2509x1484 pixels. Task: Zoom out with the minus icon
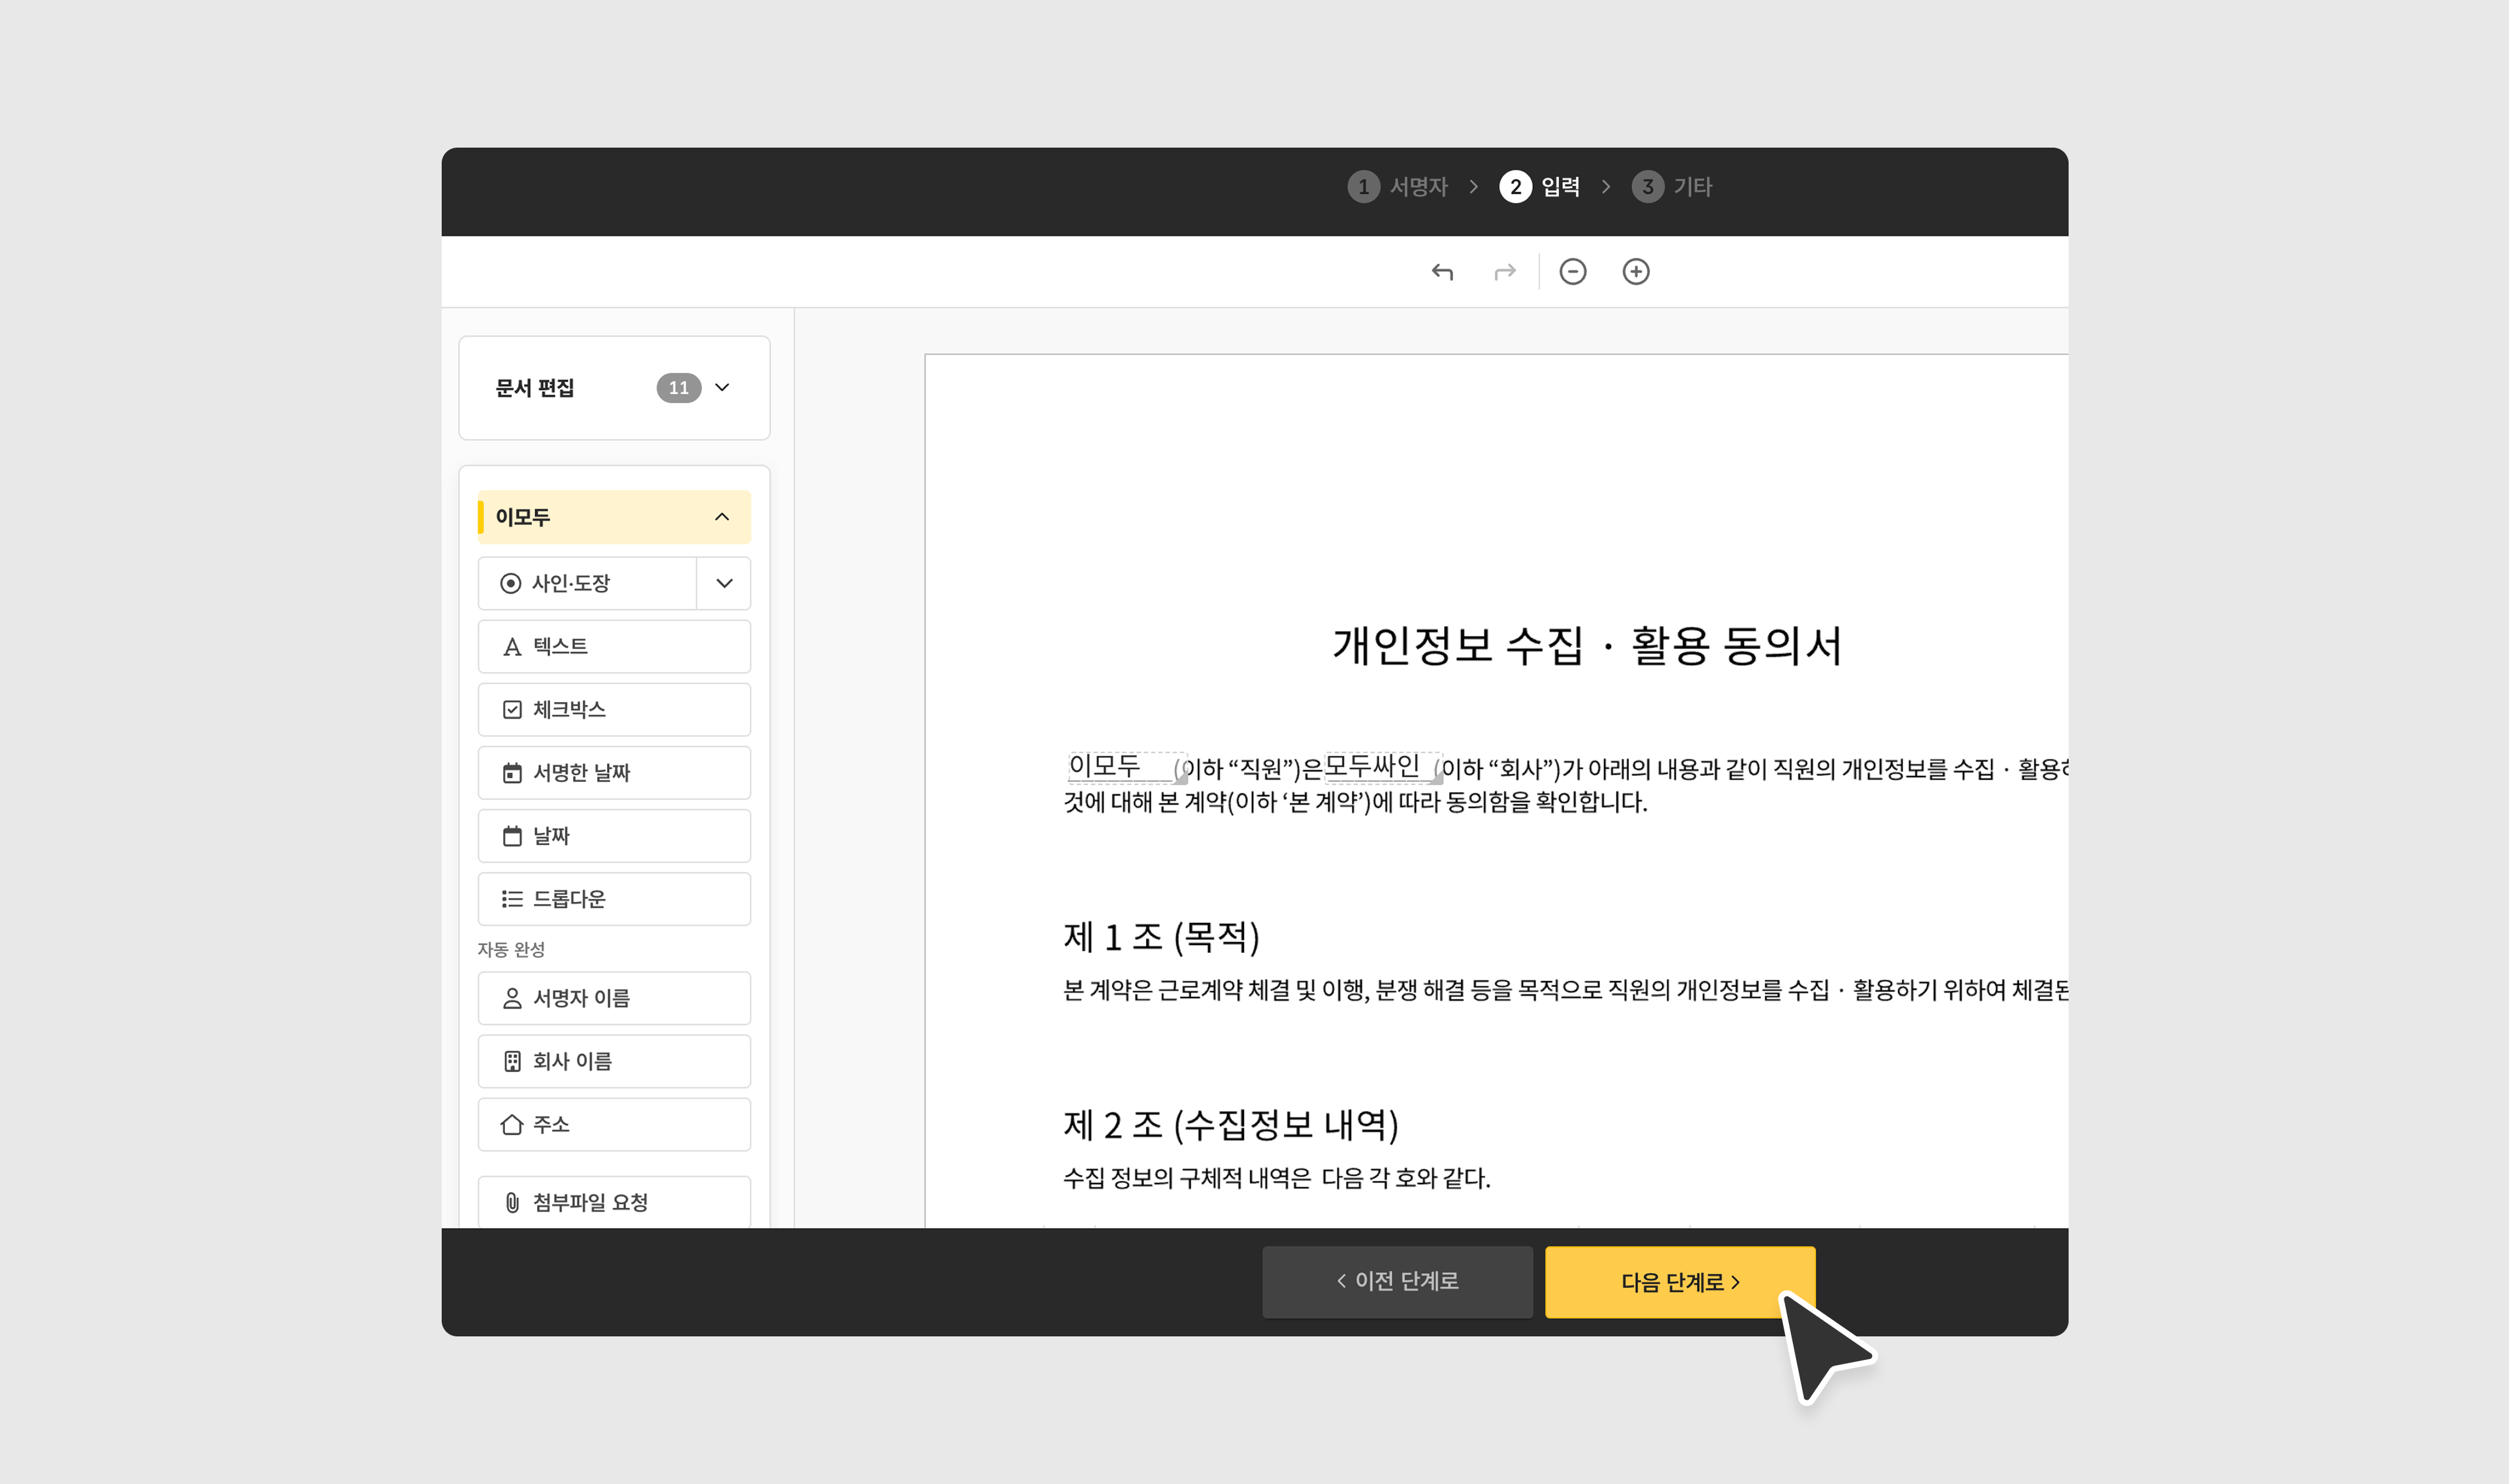[x=1572, y=272]
